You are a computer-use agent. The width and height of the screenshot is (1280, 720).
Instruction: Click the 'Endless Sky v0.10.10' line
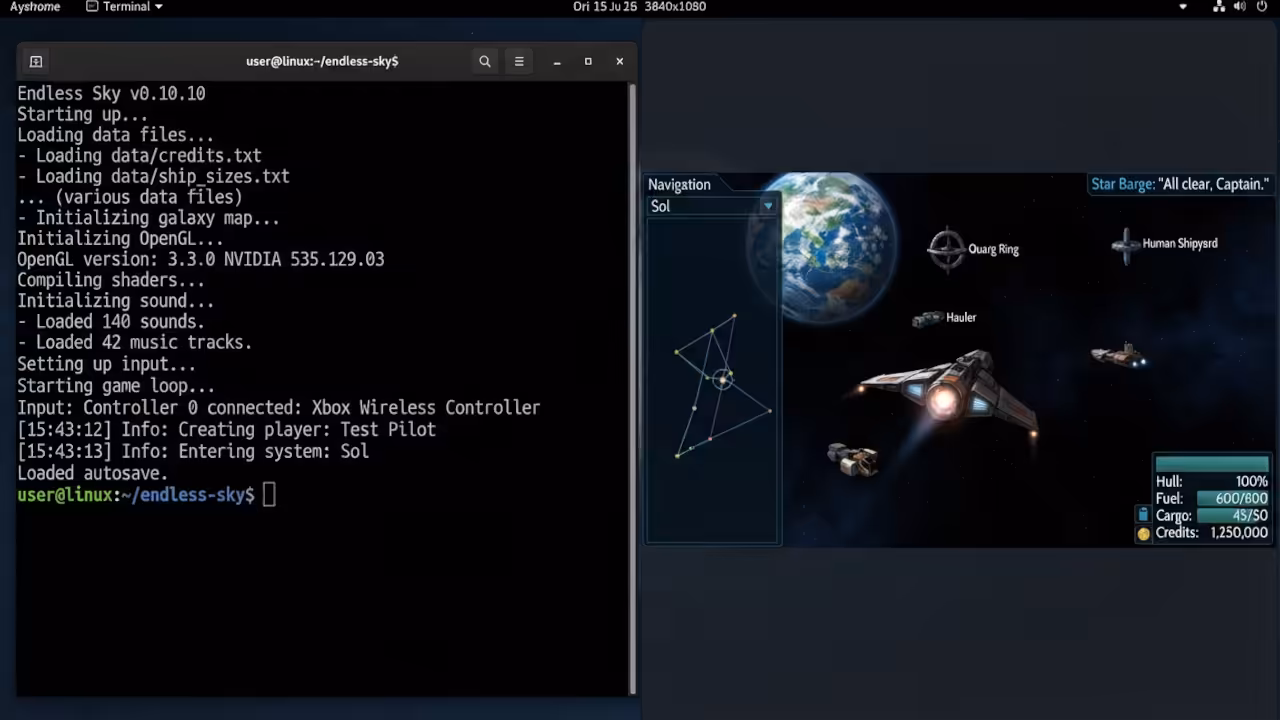point(111,93)
